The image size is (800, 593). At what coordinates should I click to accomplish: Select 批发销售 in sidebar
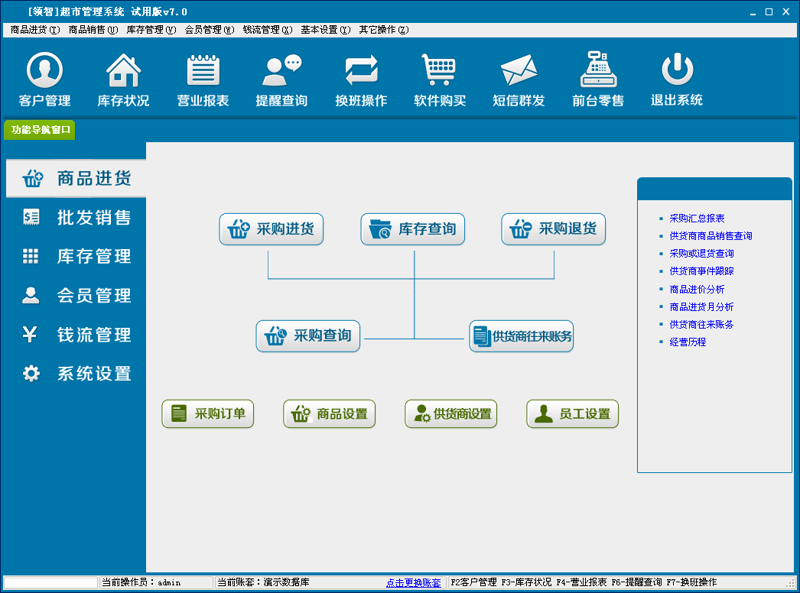pyautogui.click(x=76, y=217)
